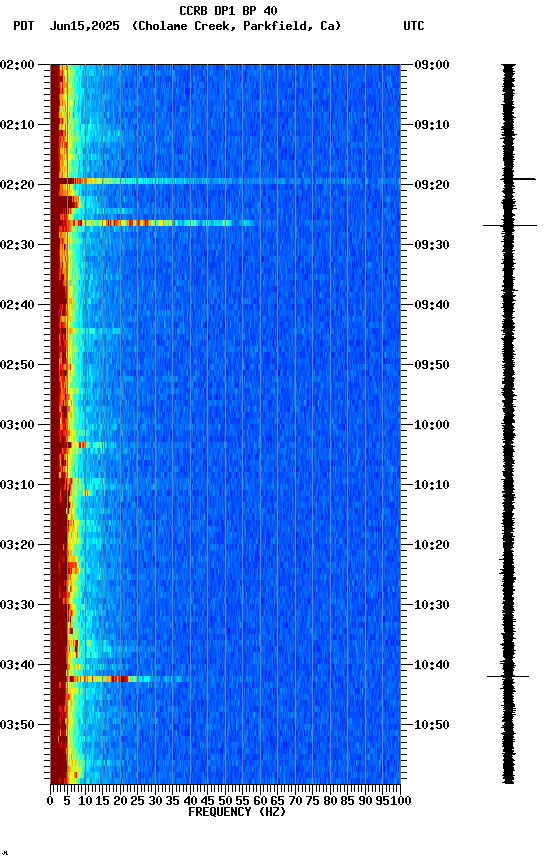Click the 10:40 UTC time label
The height and width of the screenshot is (864, 552).
pyautogui.click(x=432, y=665)
